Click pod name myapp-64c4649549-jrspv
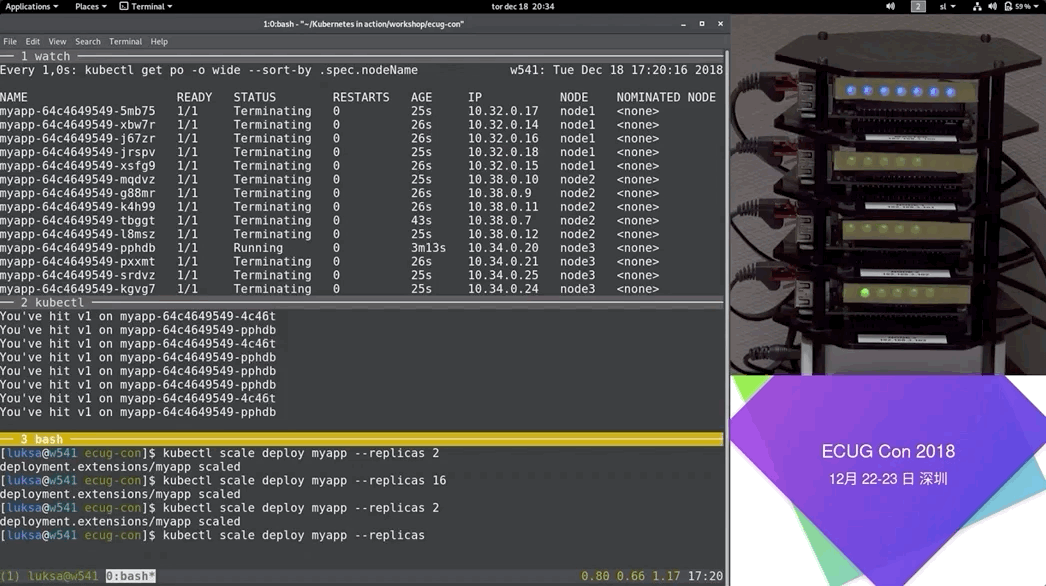 tap(77, 152)
